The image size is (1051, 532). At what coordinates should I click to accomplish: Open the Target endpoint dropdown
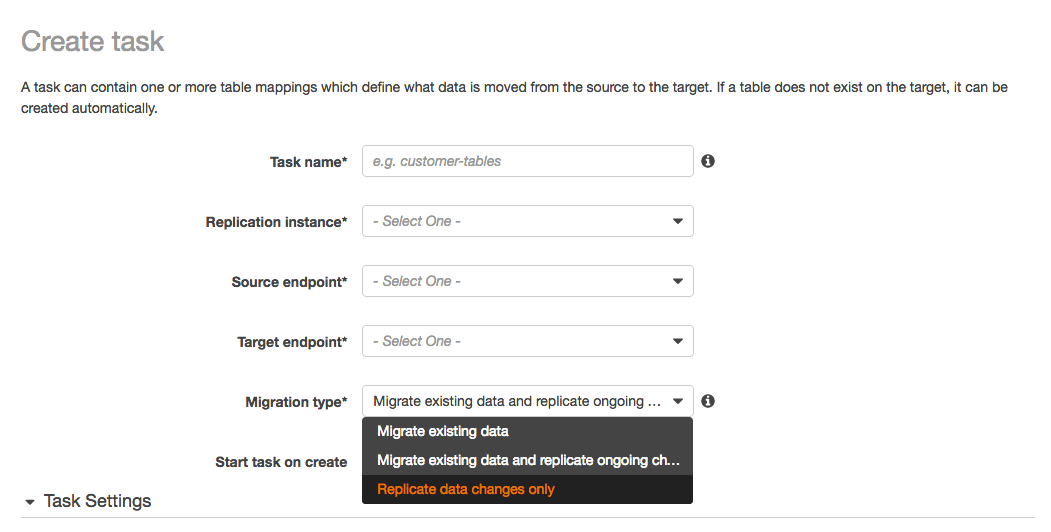click(528, 341)
